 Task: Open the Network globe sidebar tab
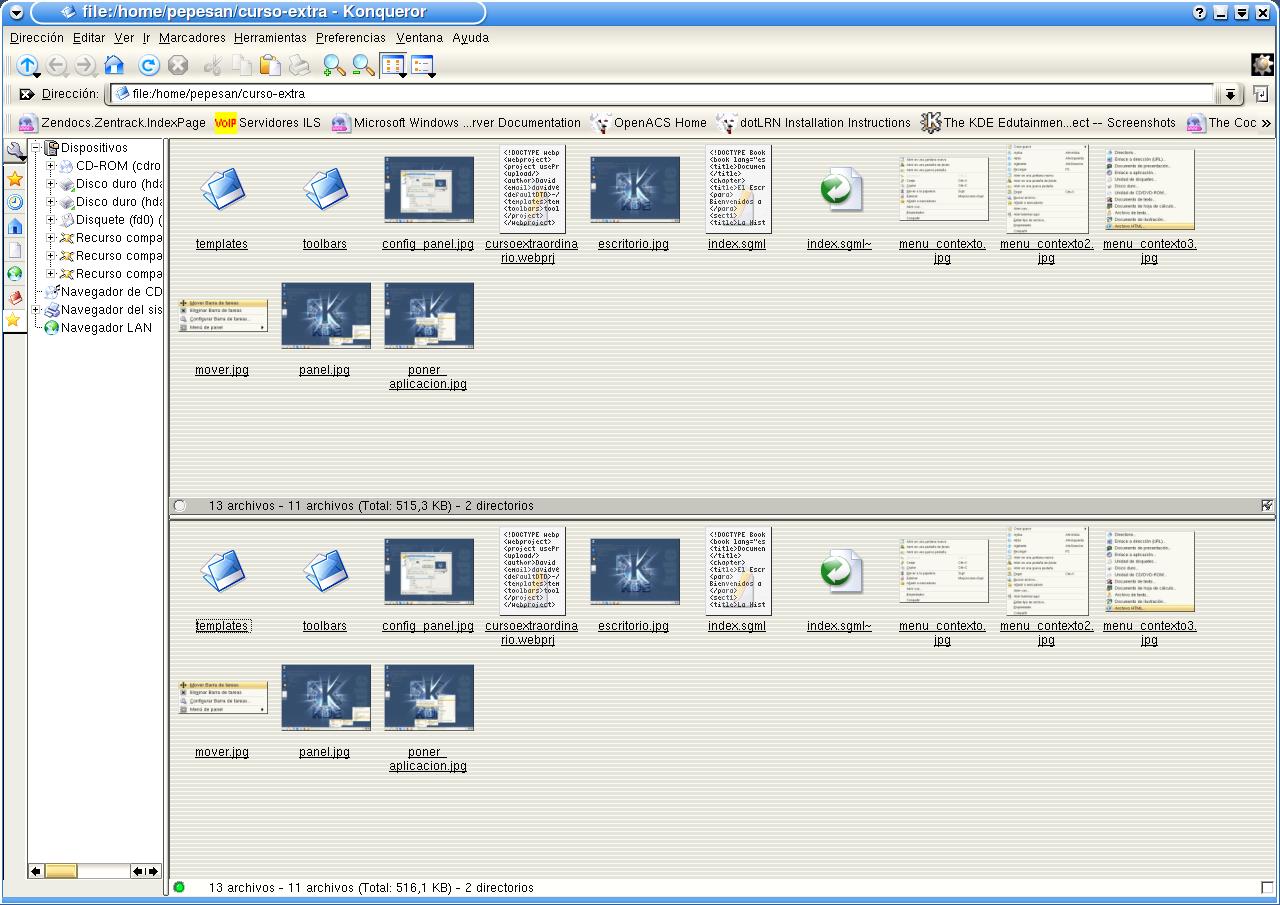click(15, 274)
